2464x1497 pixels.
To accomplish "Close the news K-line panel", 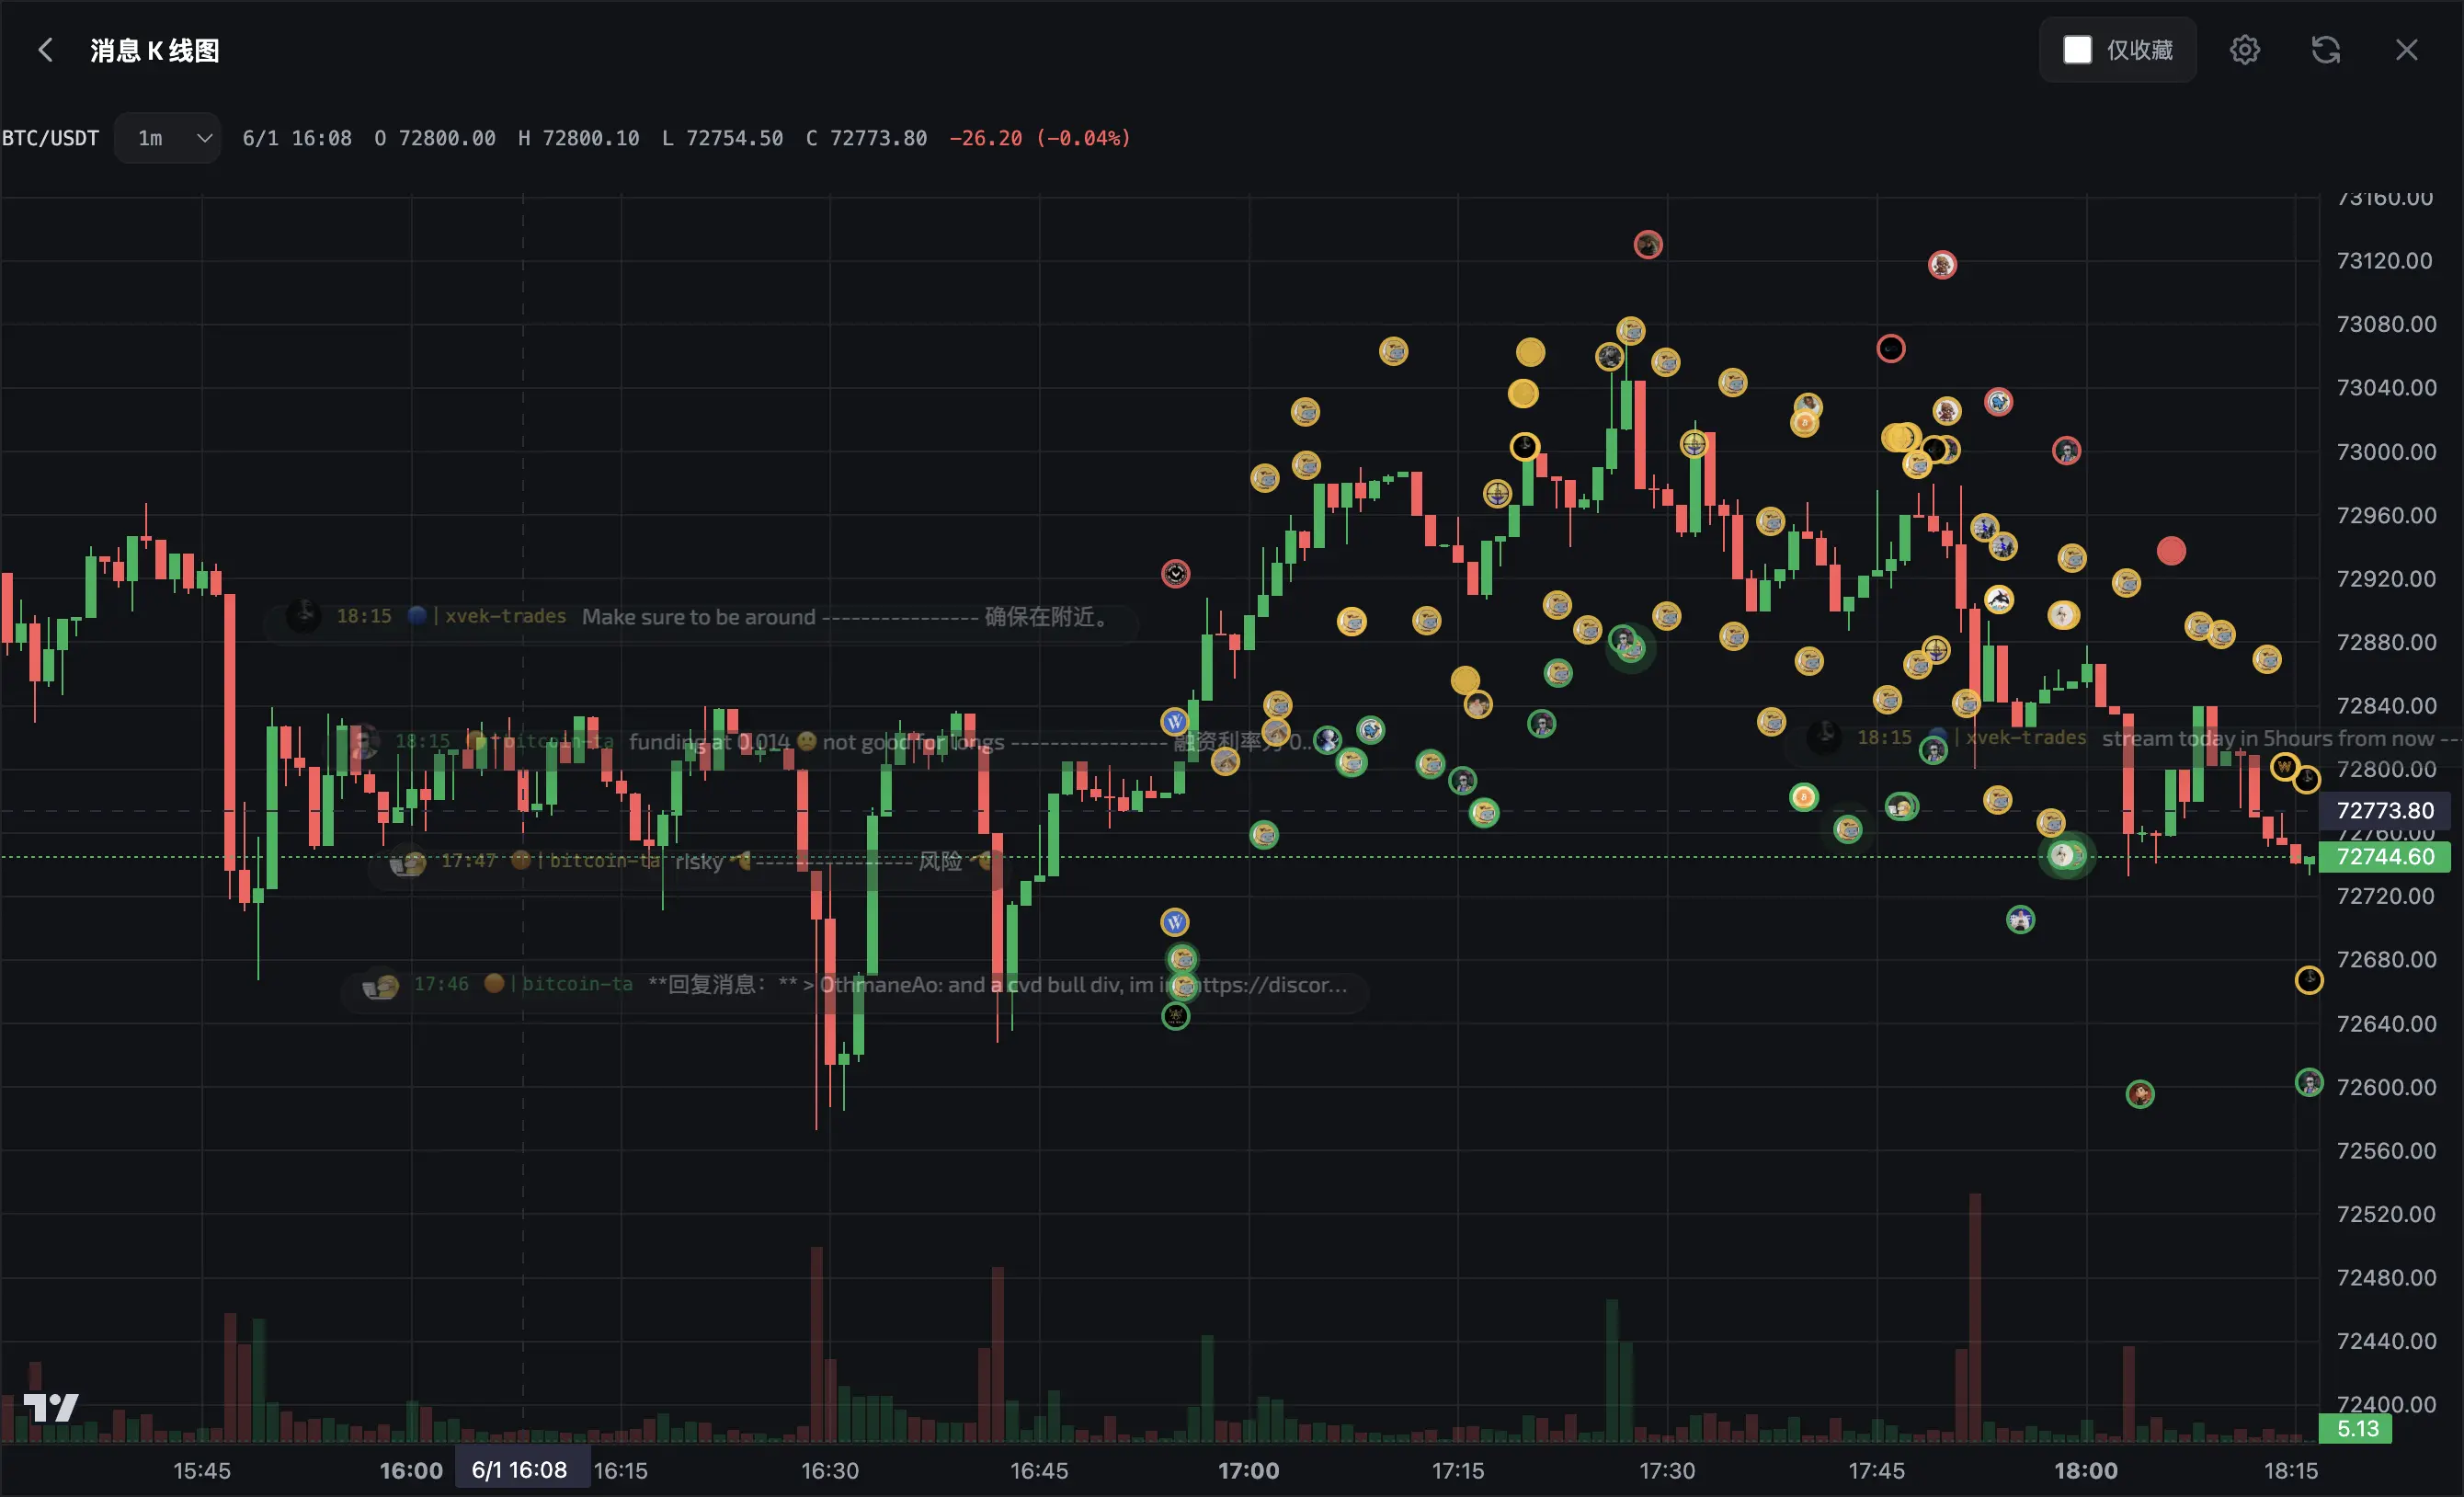I will coord(2406,50).
